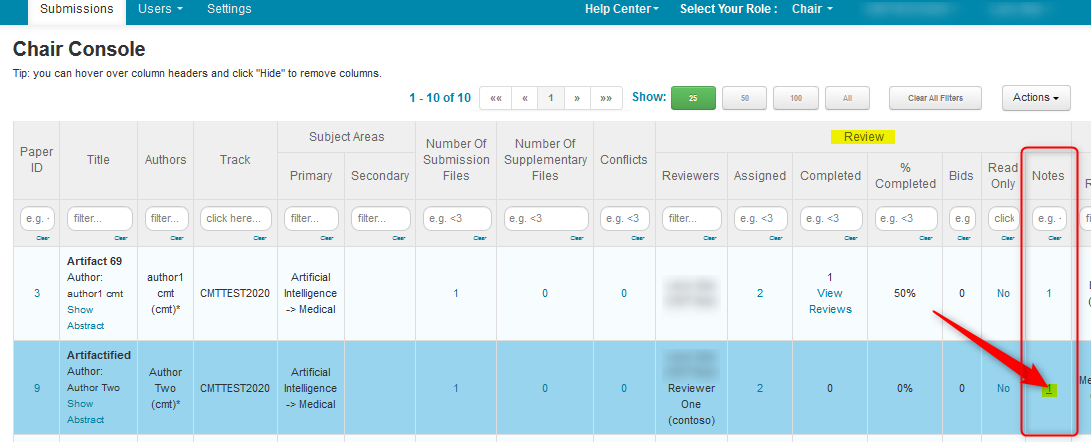The height and width of the screenshot is (442, 1091).
Task: Open the Help Center dropdown
Action: click(621, 9)
